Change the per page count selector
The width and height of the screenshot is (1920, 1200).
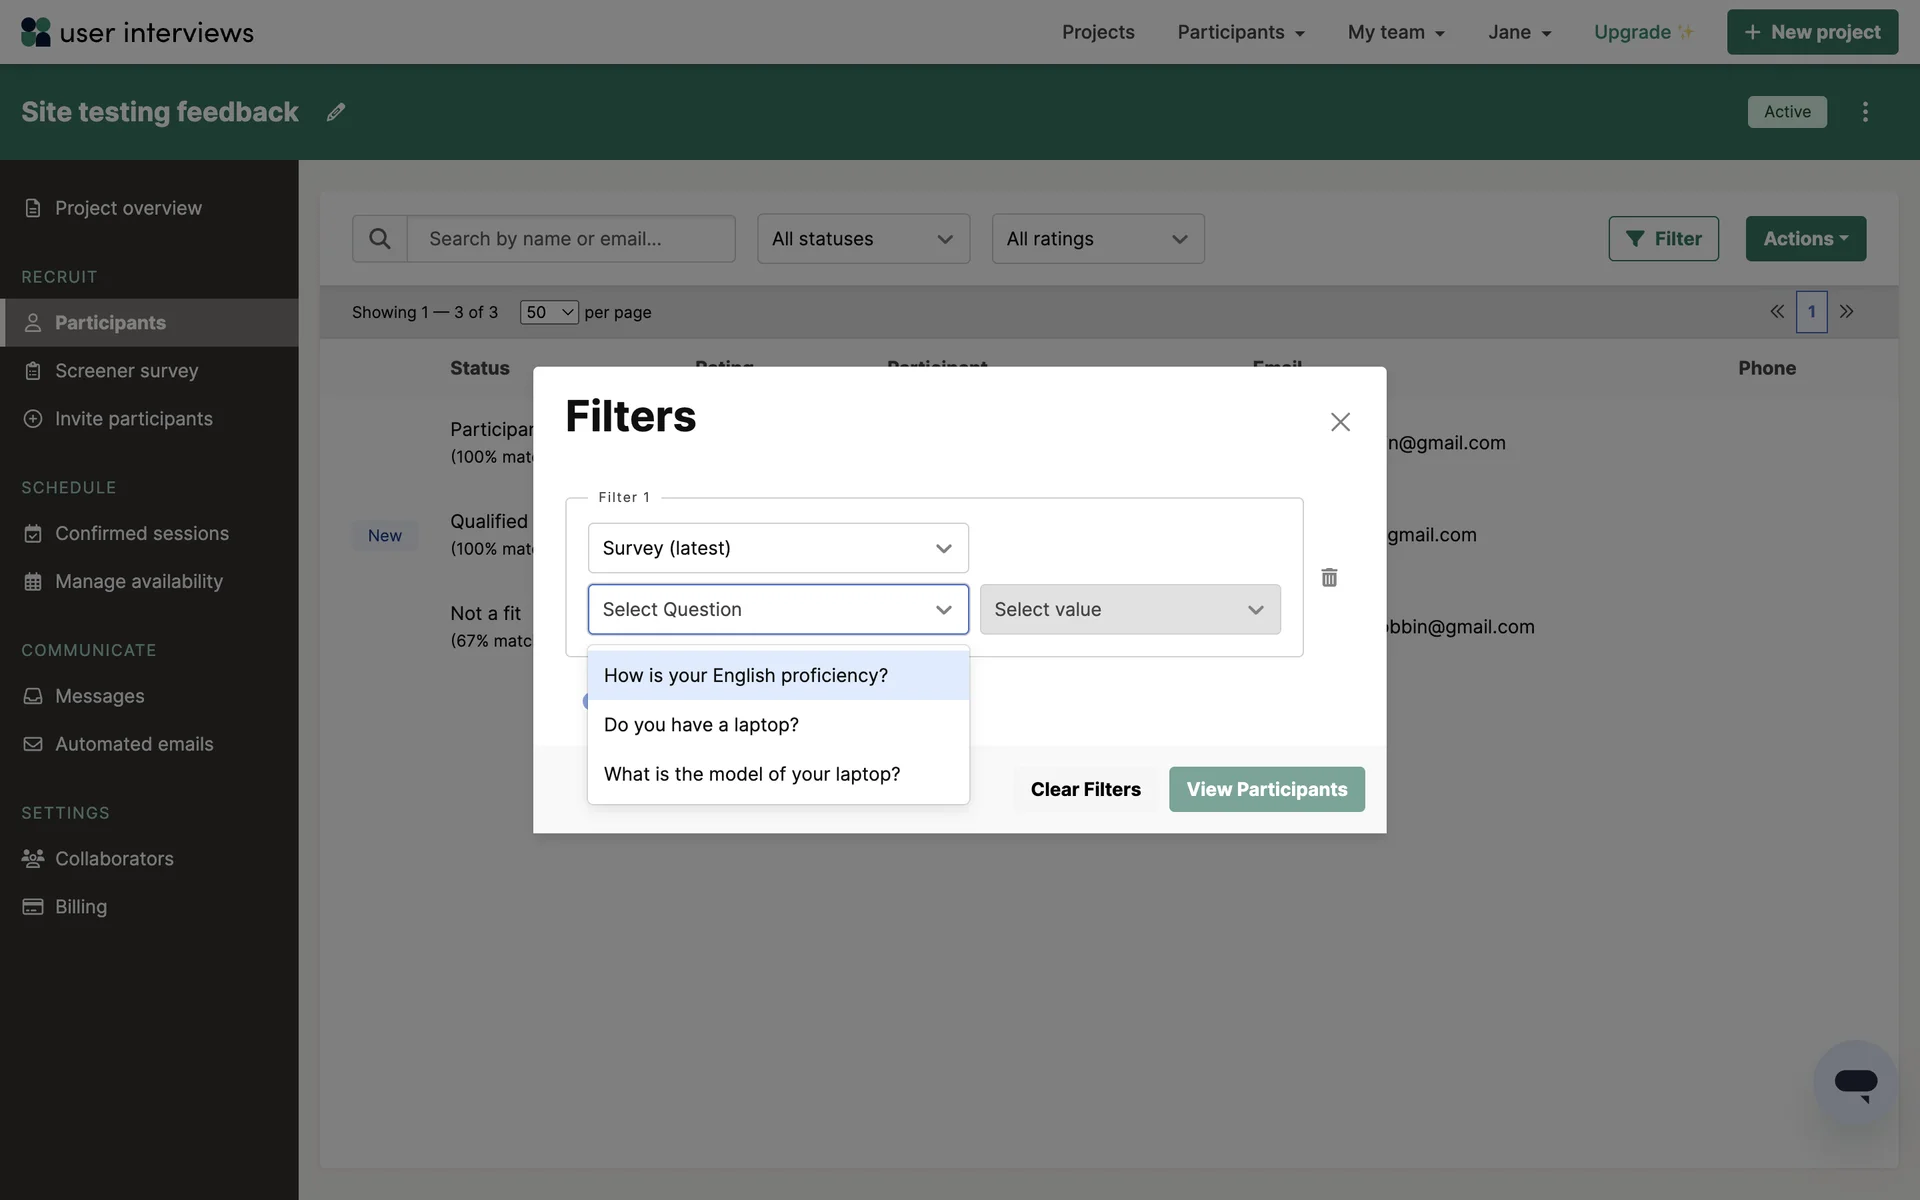coord(549,312)
